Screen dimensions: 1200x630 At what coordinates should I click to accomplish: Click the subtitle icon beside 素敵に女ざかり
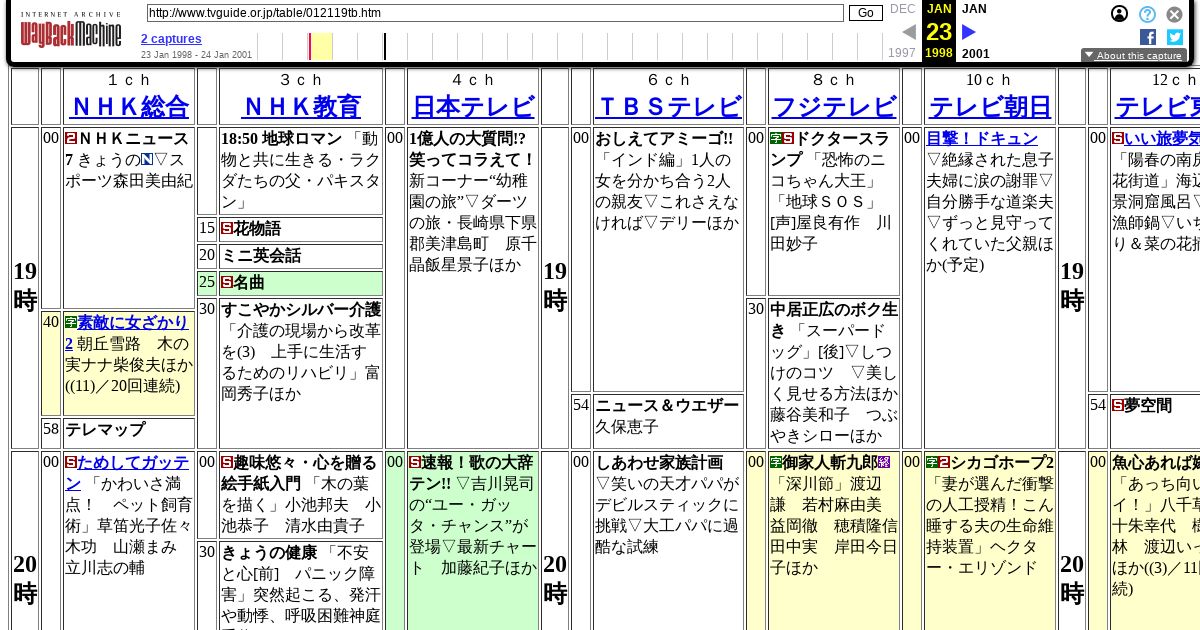(71, 322)
